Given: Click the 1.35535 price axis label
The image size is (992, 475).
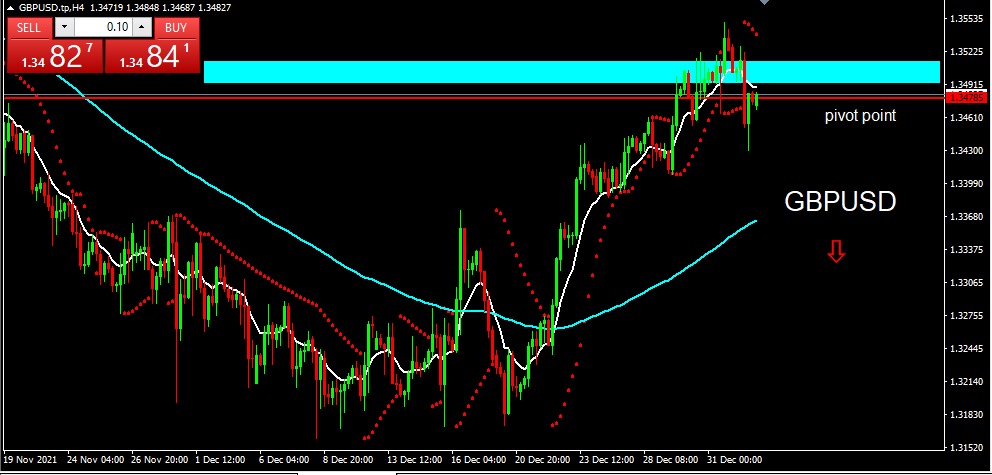Looking at the screenshot, I should [x=966, y=19].
